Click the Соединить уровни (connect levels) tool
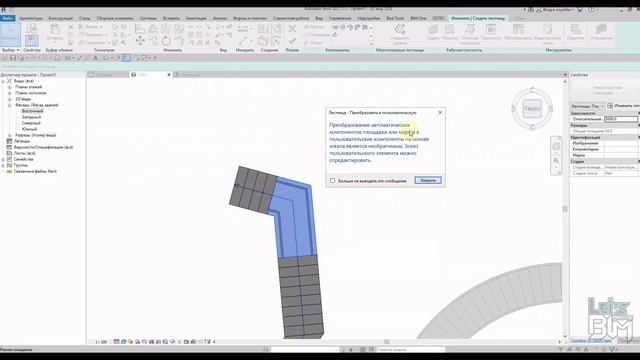 click(400, 33)
